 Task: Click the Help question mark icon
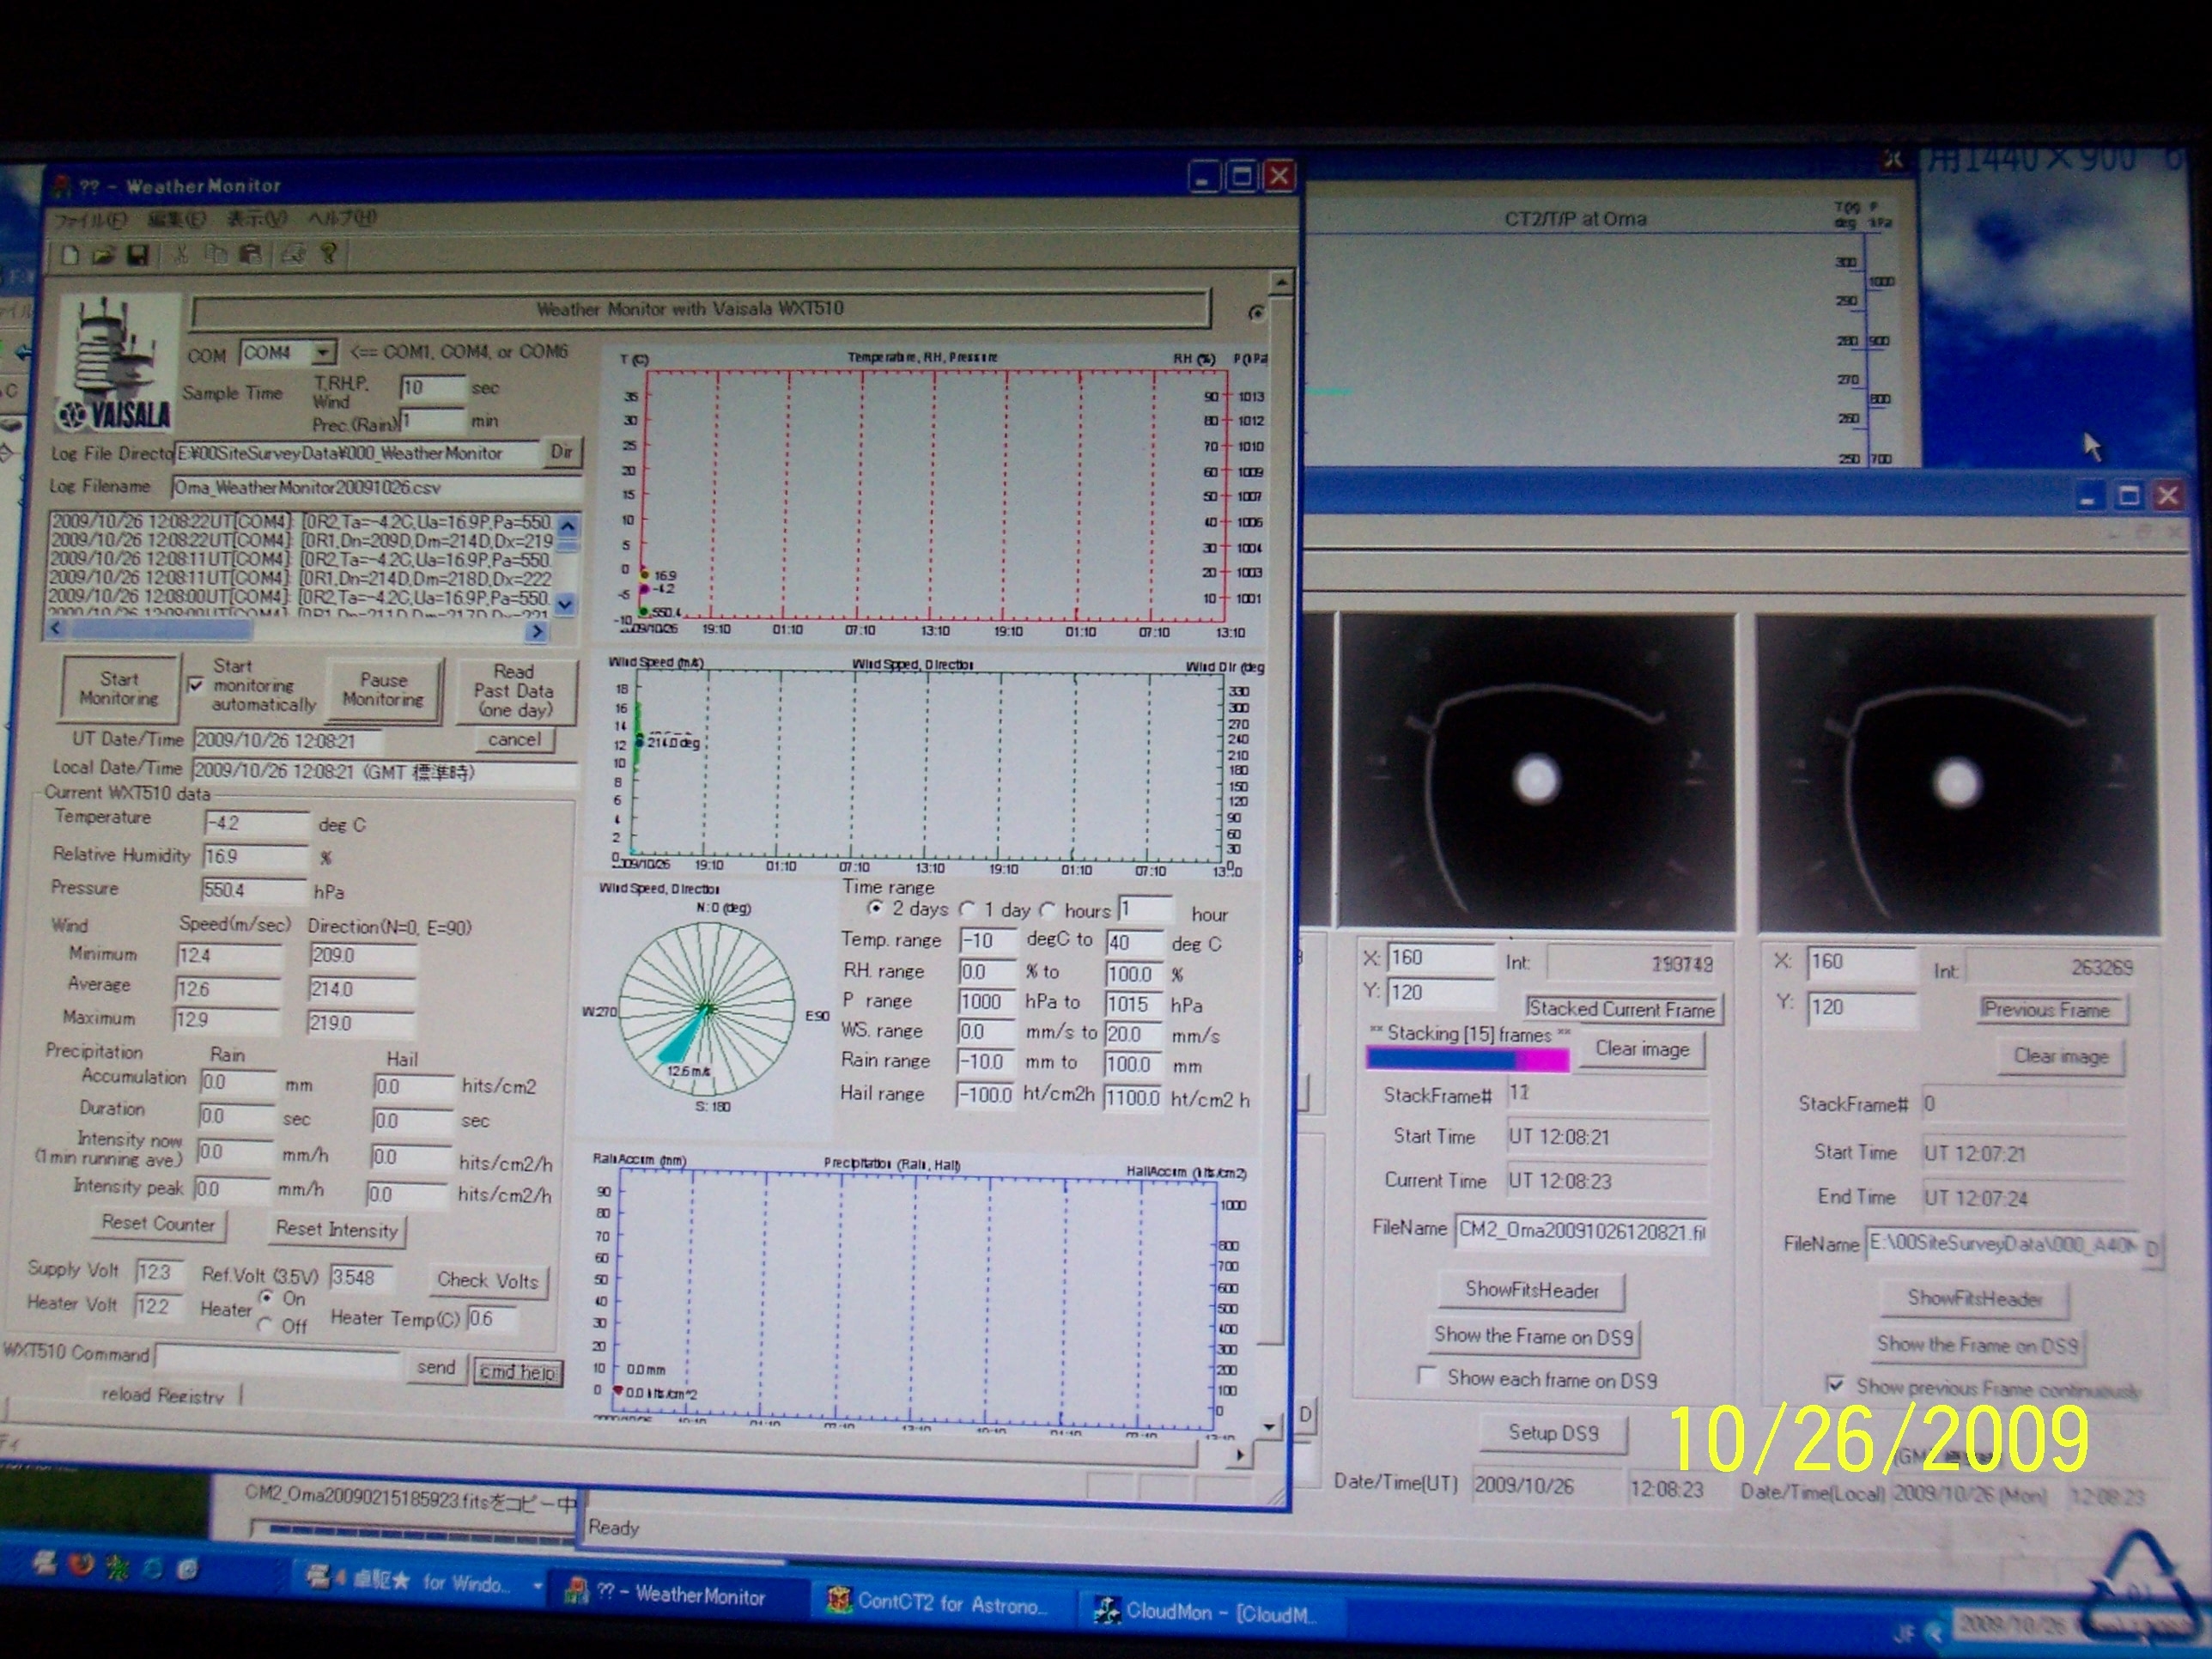coord(328,254)
